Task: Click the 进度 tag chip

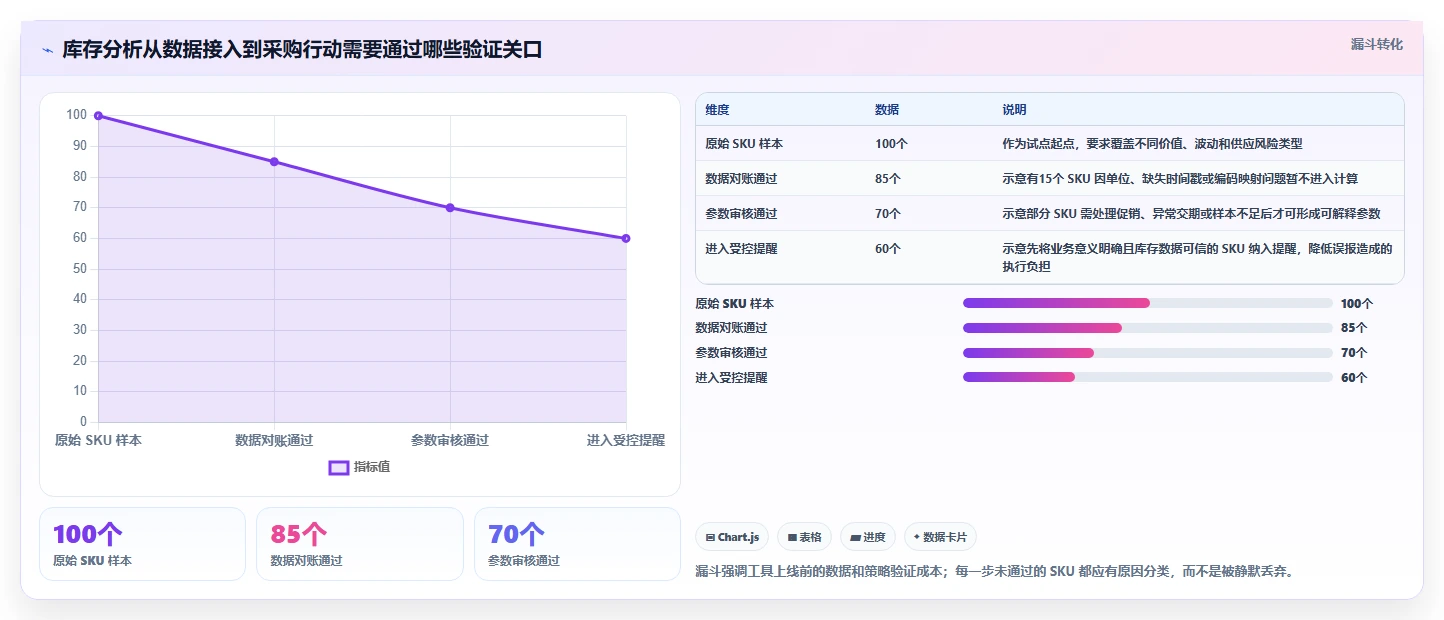Action: [x=868, y=537]
